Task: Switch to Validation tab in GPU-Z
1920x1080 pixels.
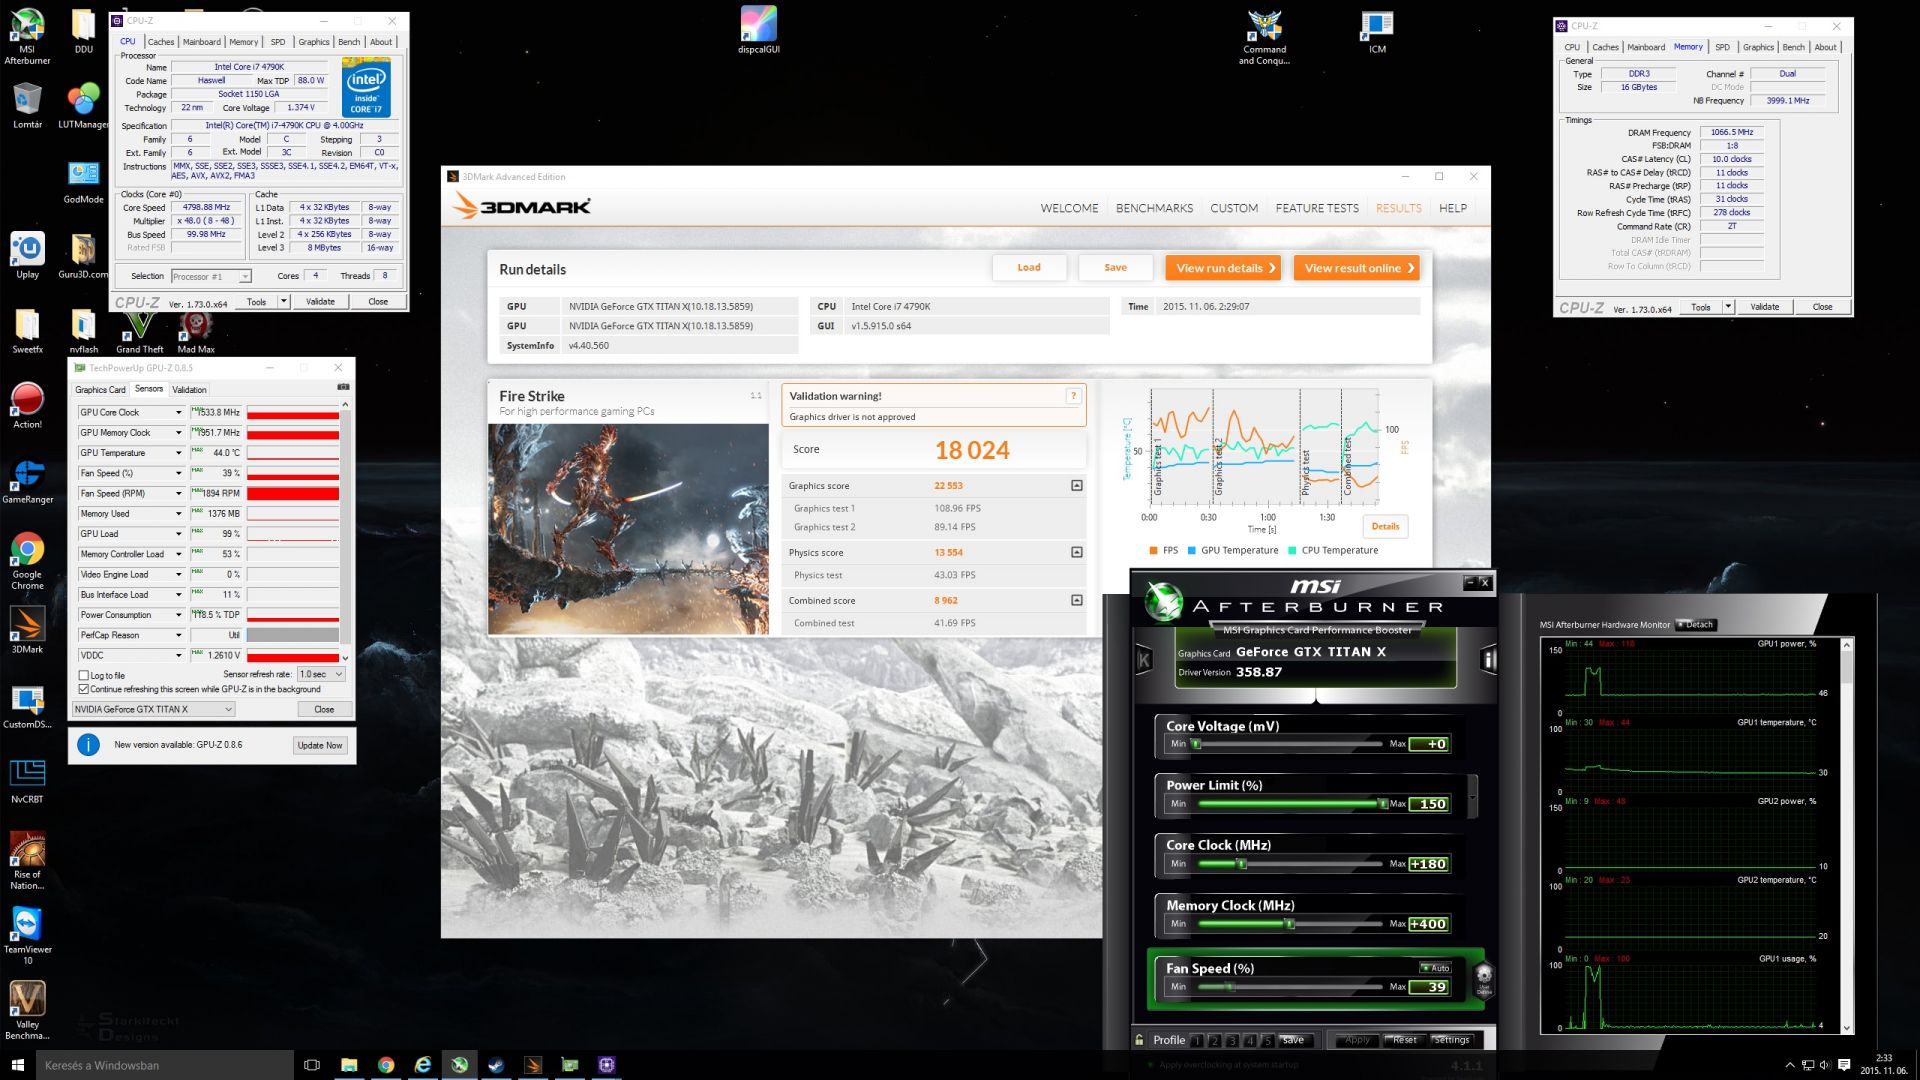Action: click(189, 390)
